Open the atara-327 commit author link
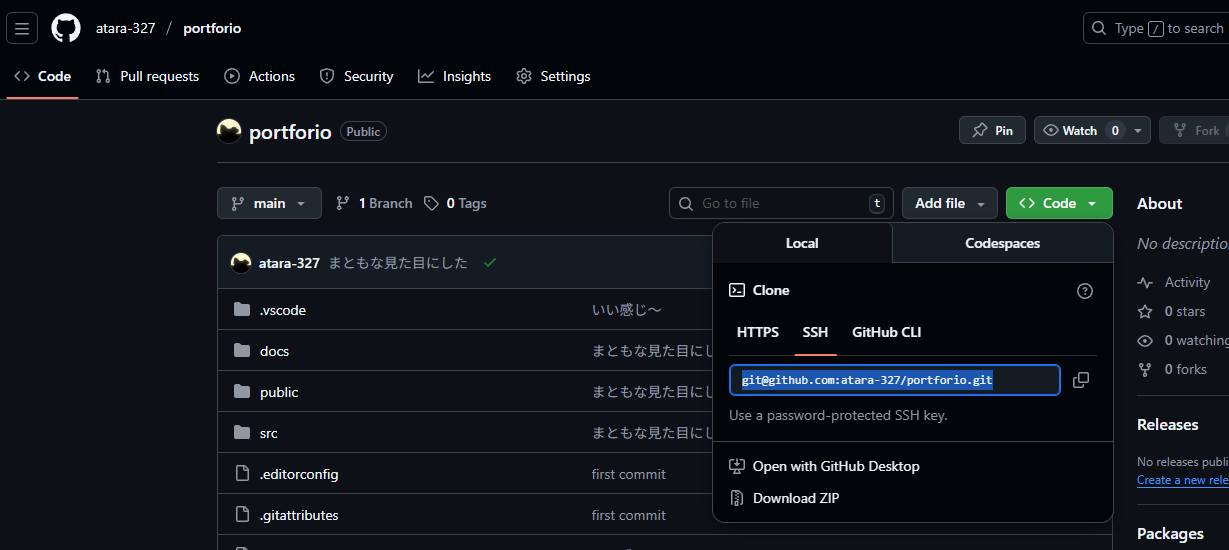The width and height of the screenshot is (1229, 550). click(289, 263)
